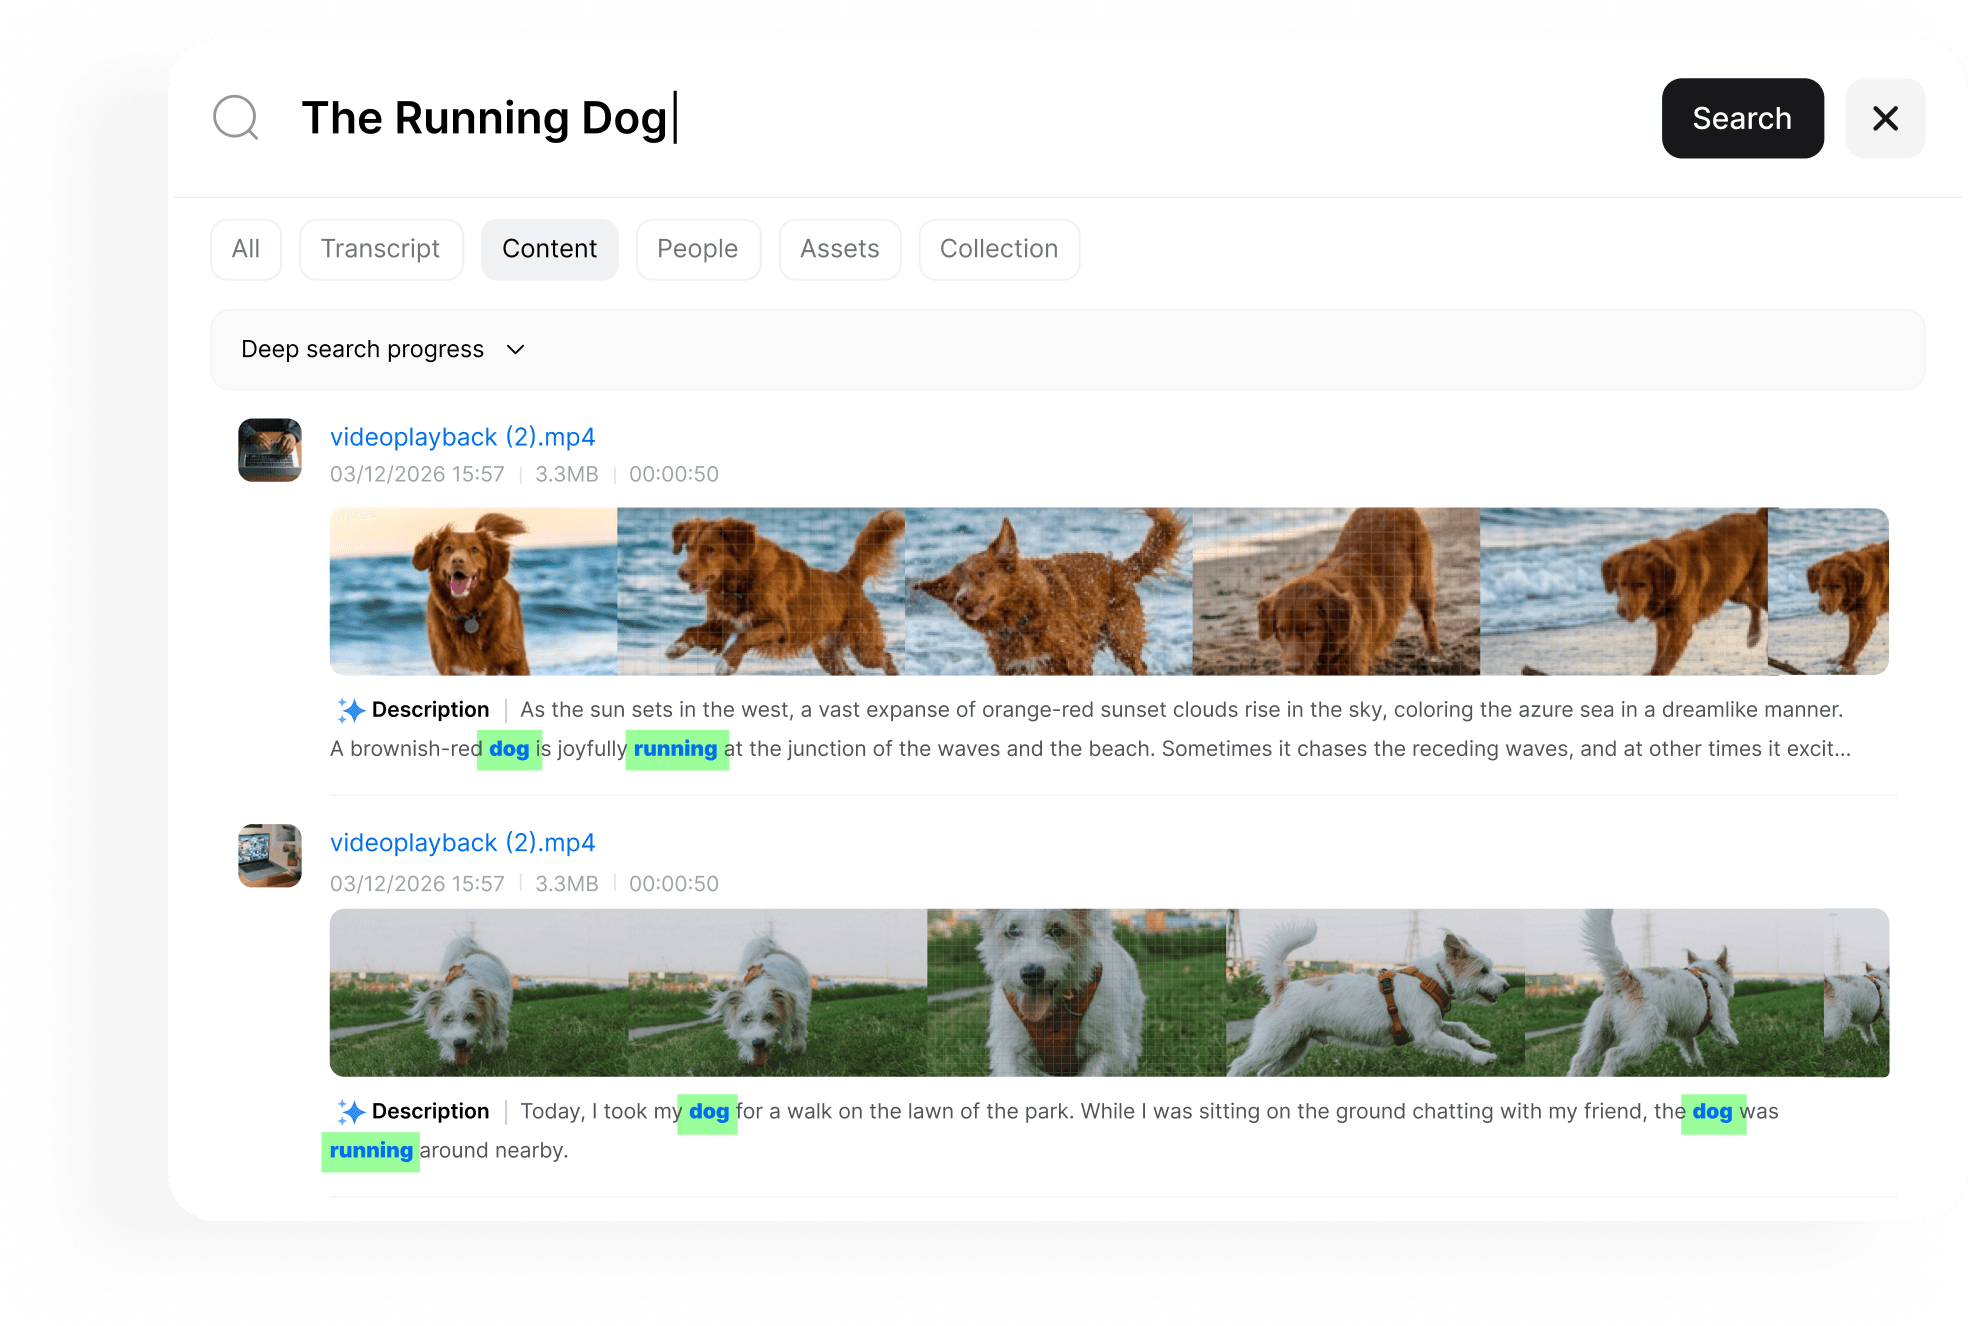Switch to the People filter tab
Viewport: 1968px width, 1326px height.
point(697,249)
